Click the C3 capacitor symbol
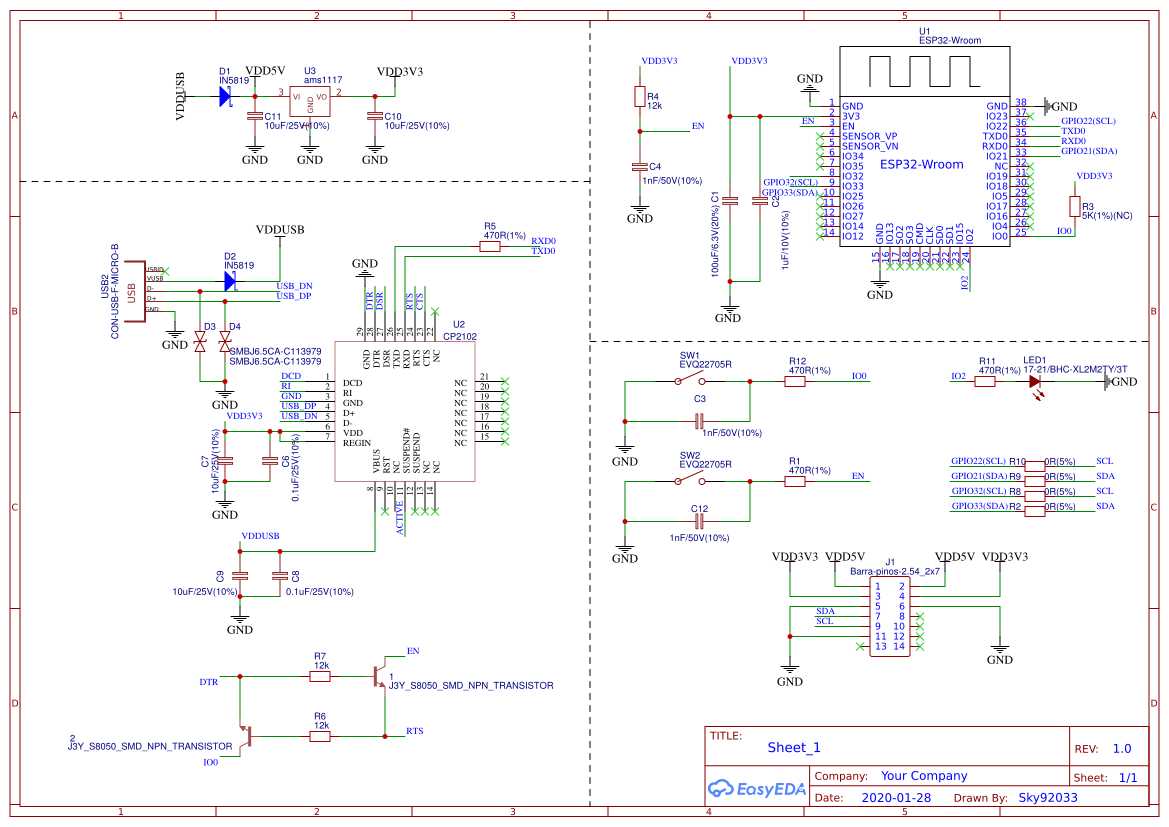This screenshot has width=1169, height=827. (x=699, y=421)
